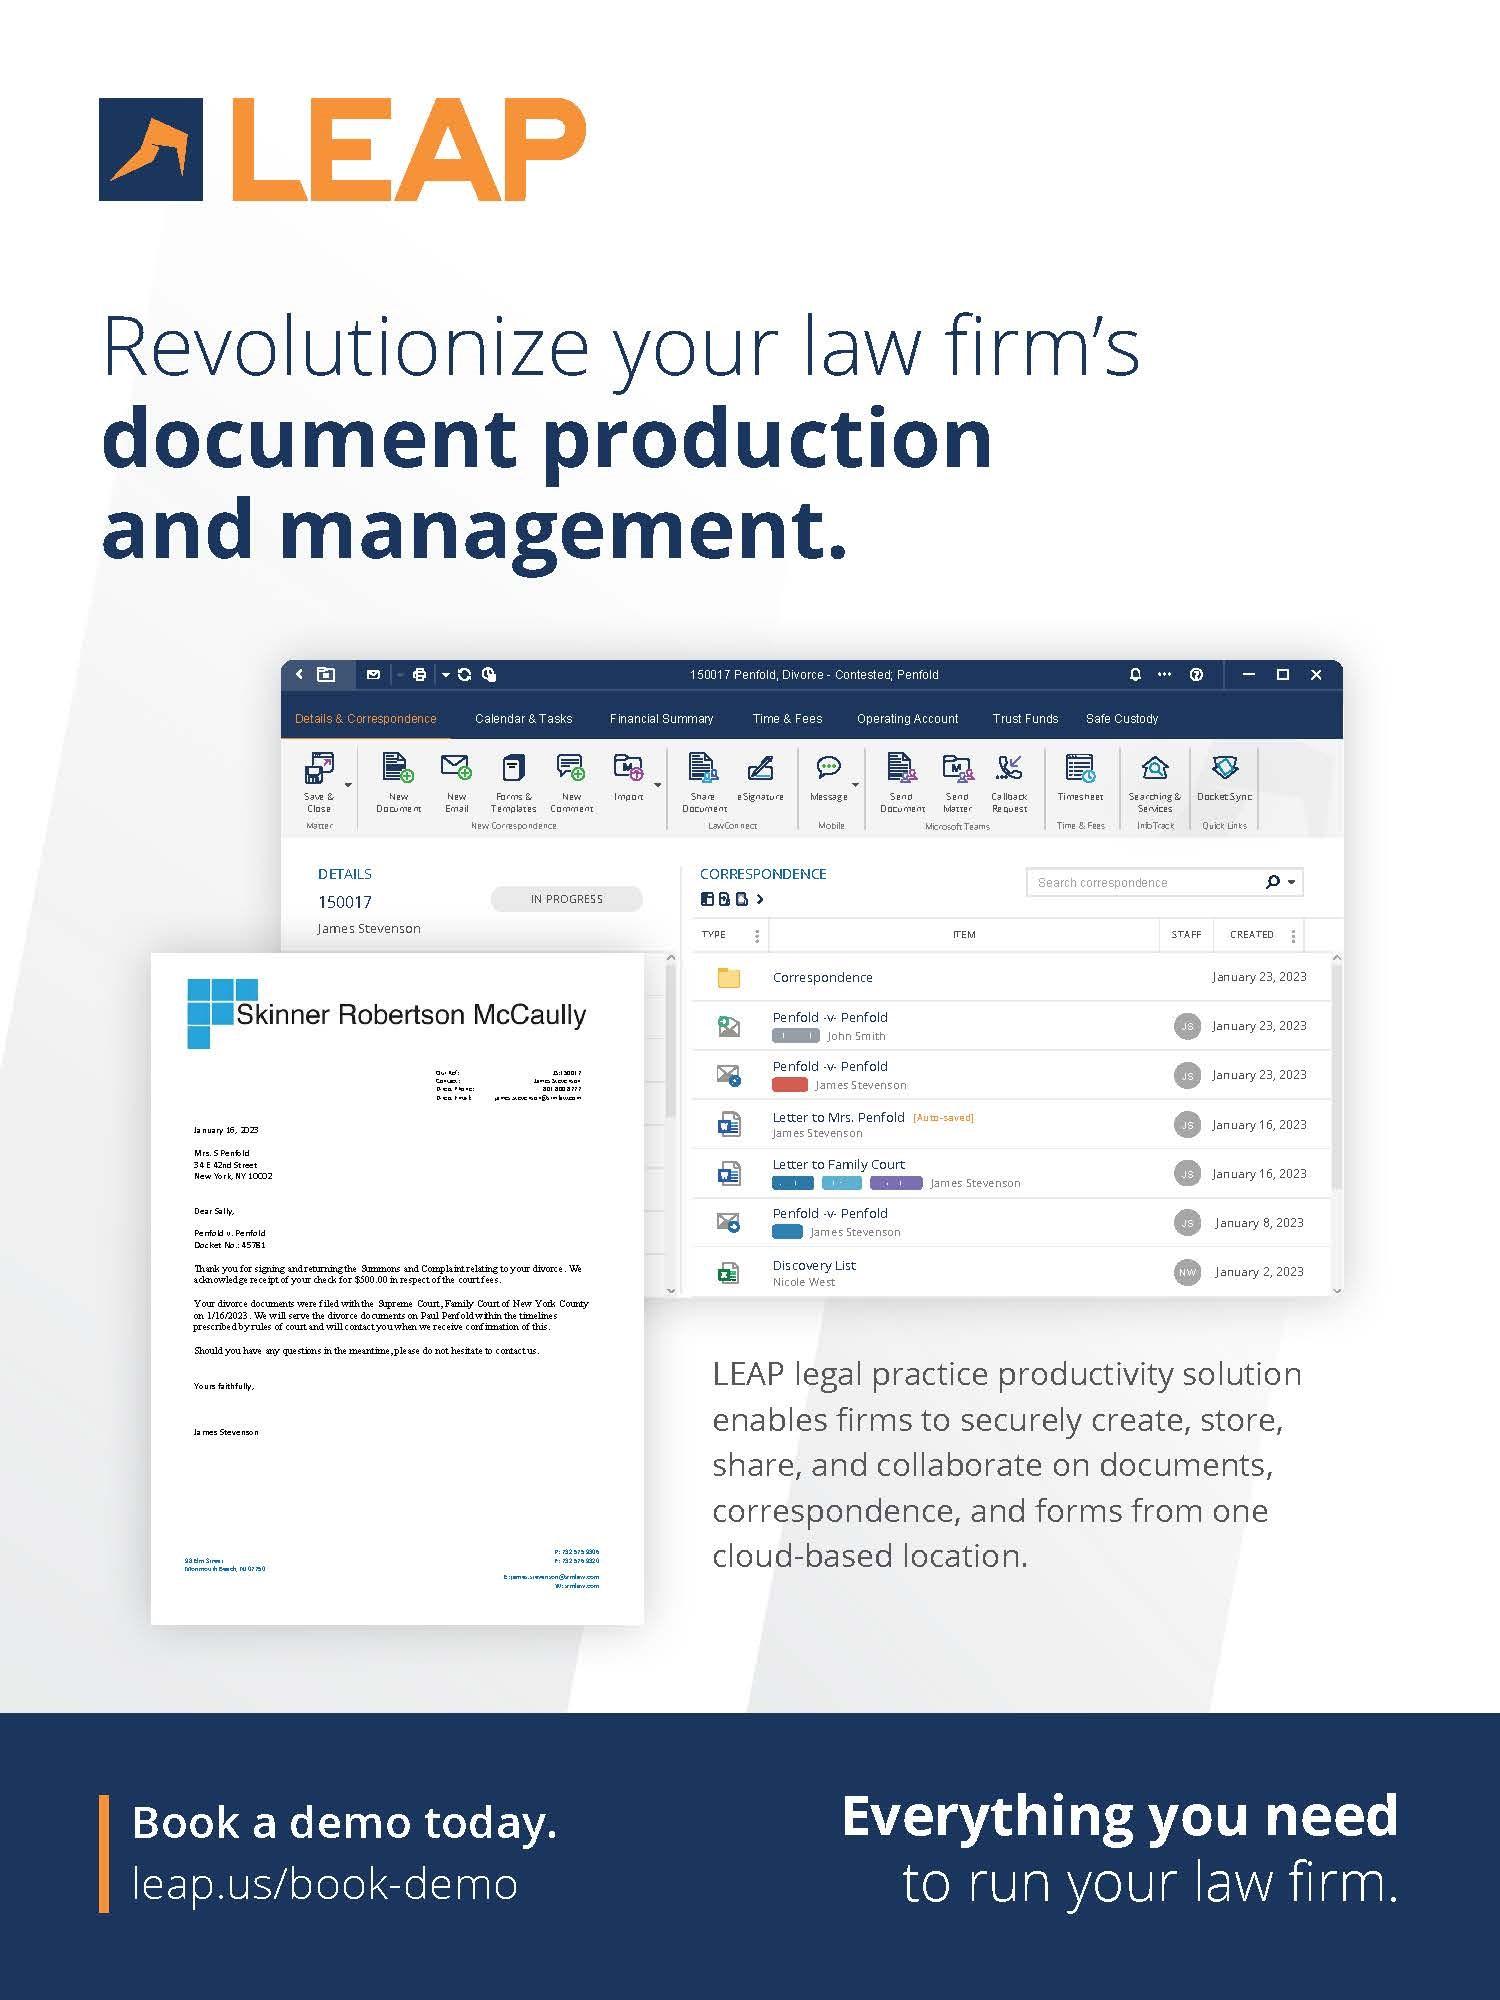Click the Docket Sync quick link
This screenshot has width=1500, height=2000.
(1224, 778)
